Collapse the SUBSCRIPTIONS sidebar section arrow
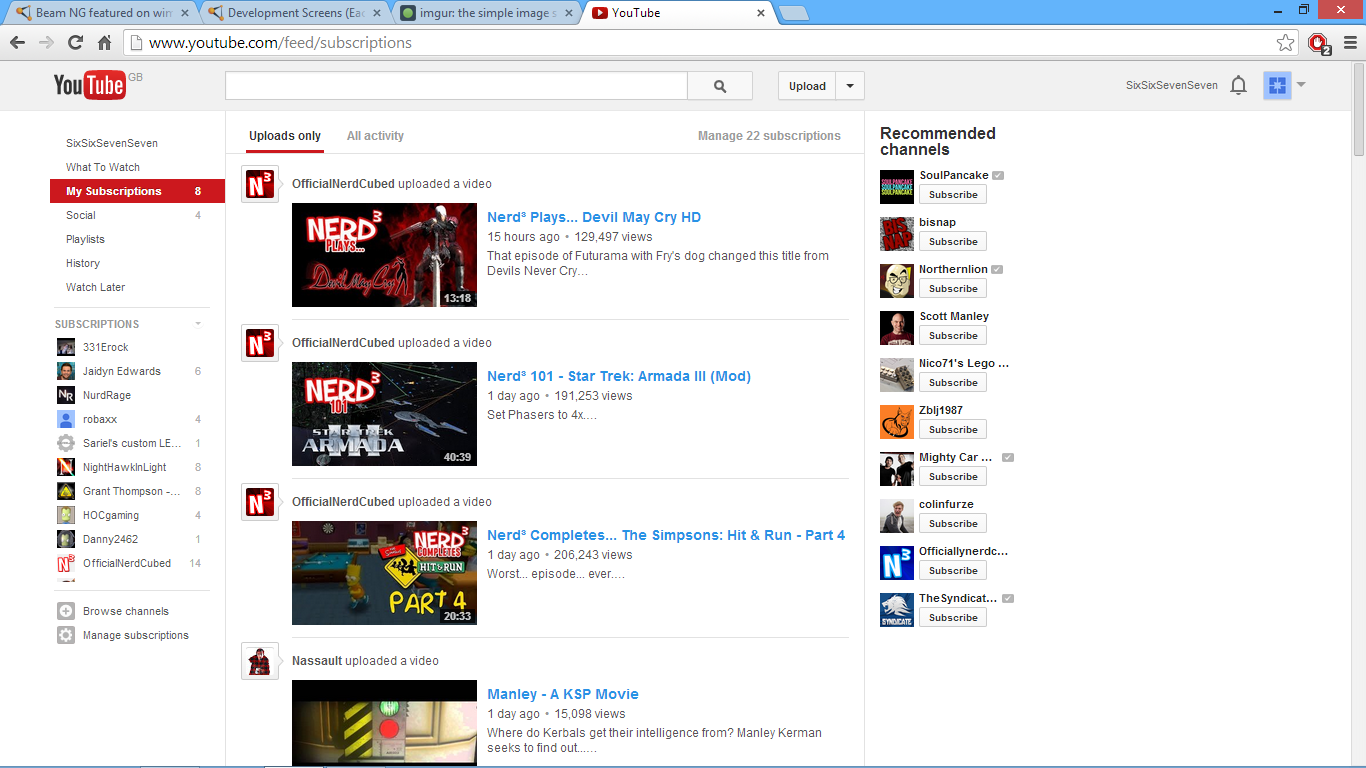Screen dimensions: 1366x768 click(x=198, y=324)
